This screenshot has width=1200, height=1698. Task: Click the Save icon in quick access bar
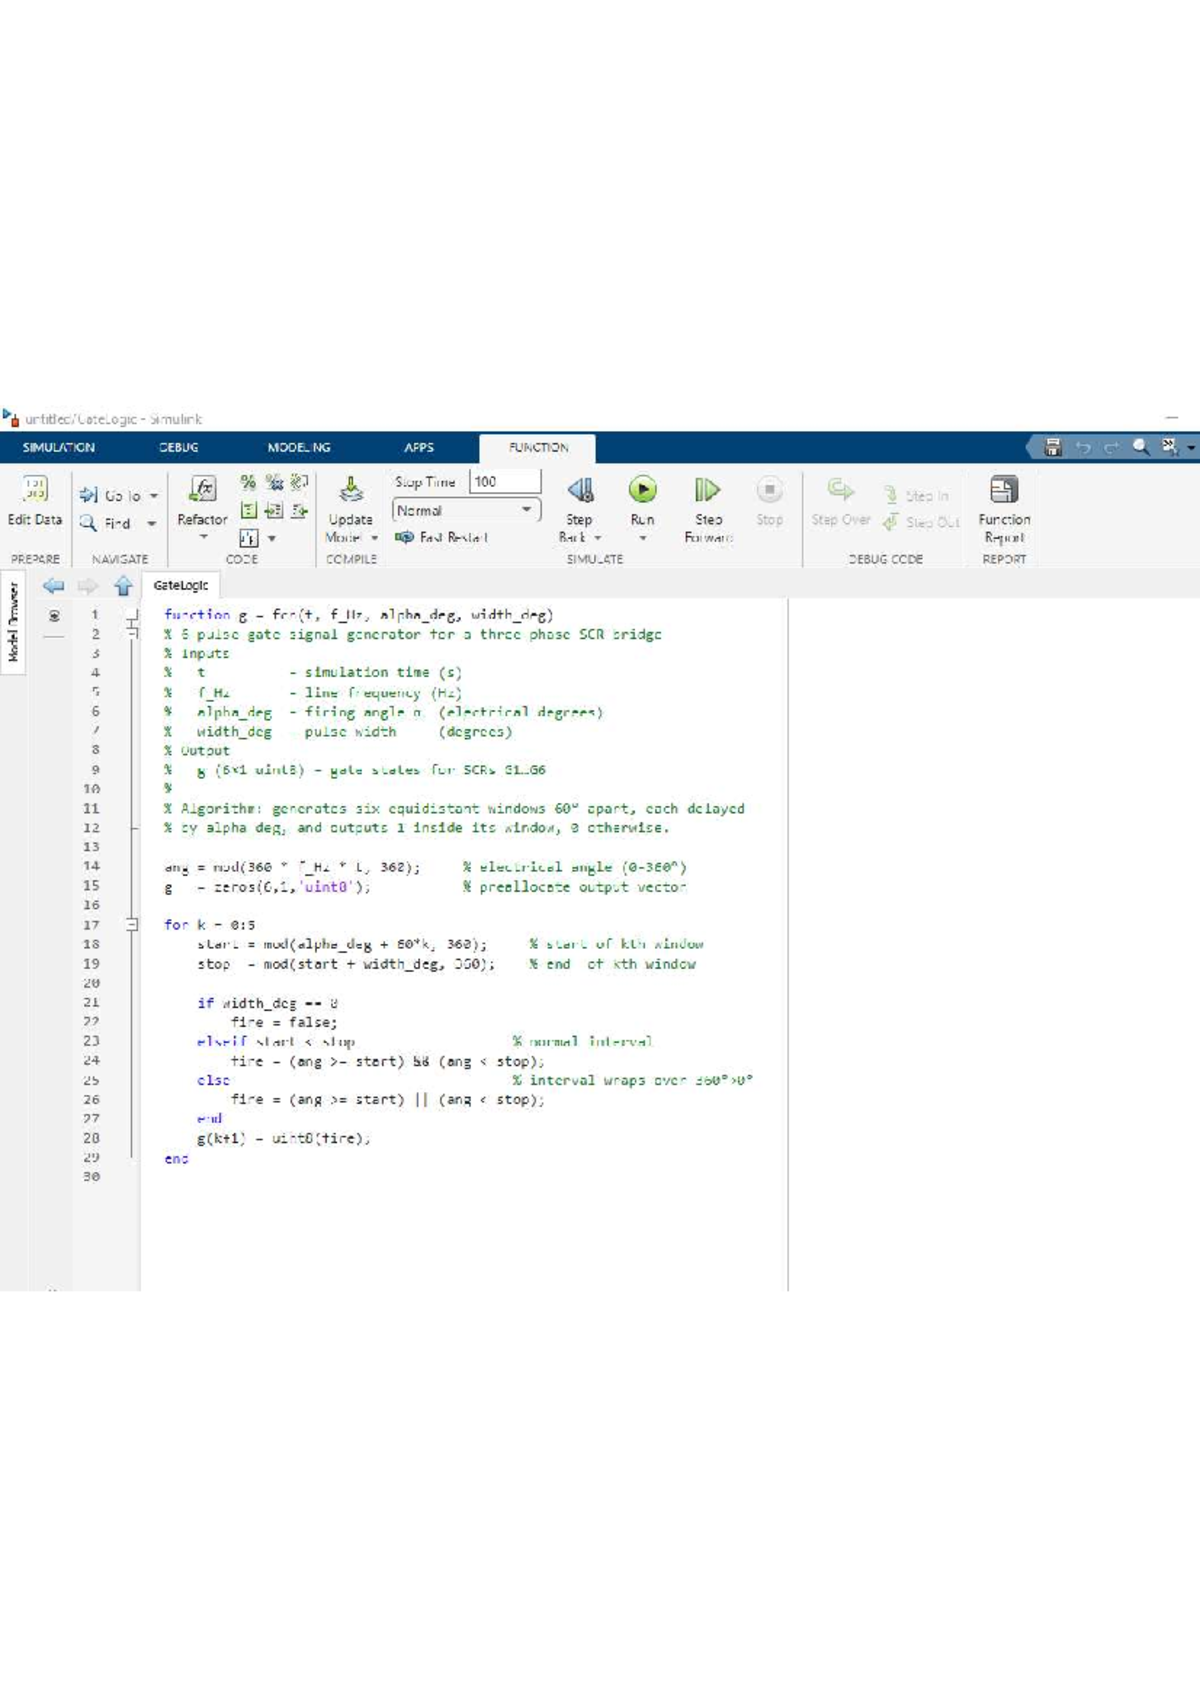(x=1053, y=447)
